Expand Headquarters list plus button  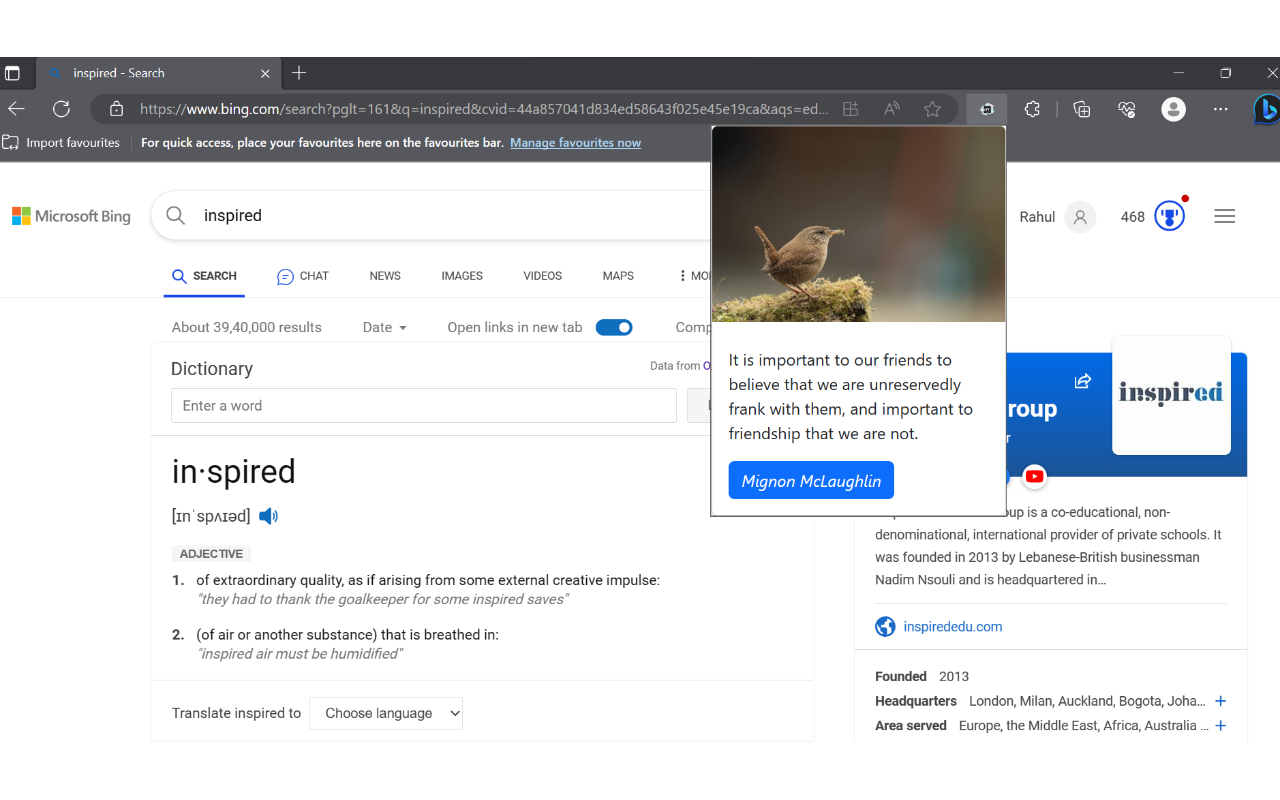click(1220, 701)
